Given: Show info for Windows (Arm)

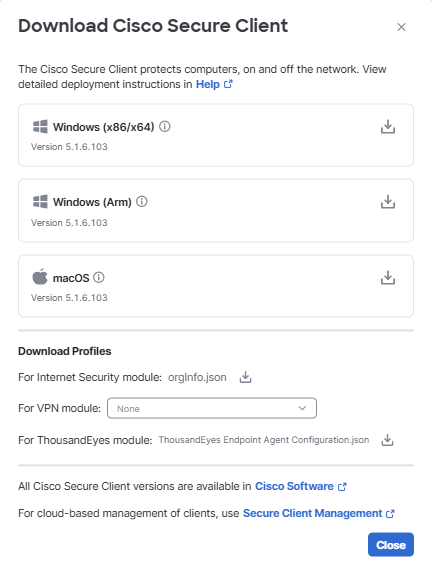Looking at the screenshot, I should 142,201.
